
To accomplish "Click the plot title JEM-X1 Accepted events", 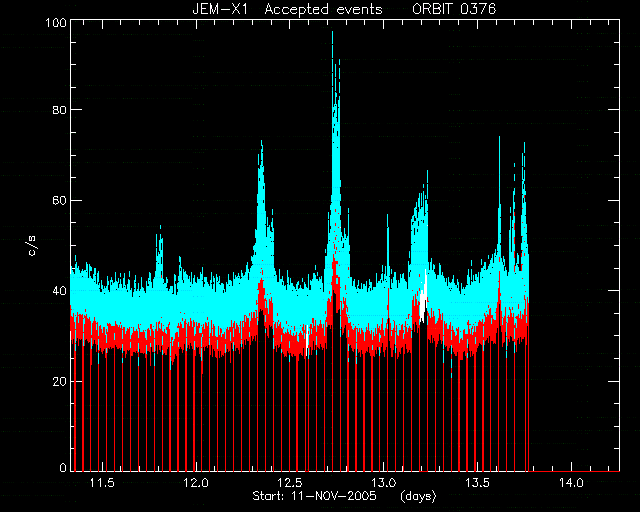I will point(287,9).
